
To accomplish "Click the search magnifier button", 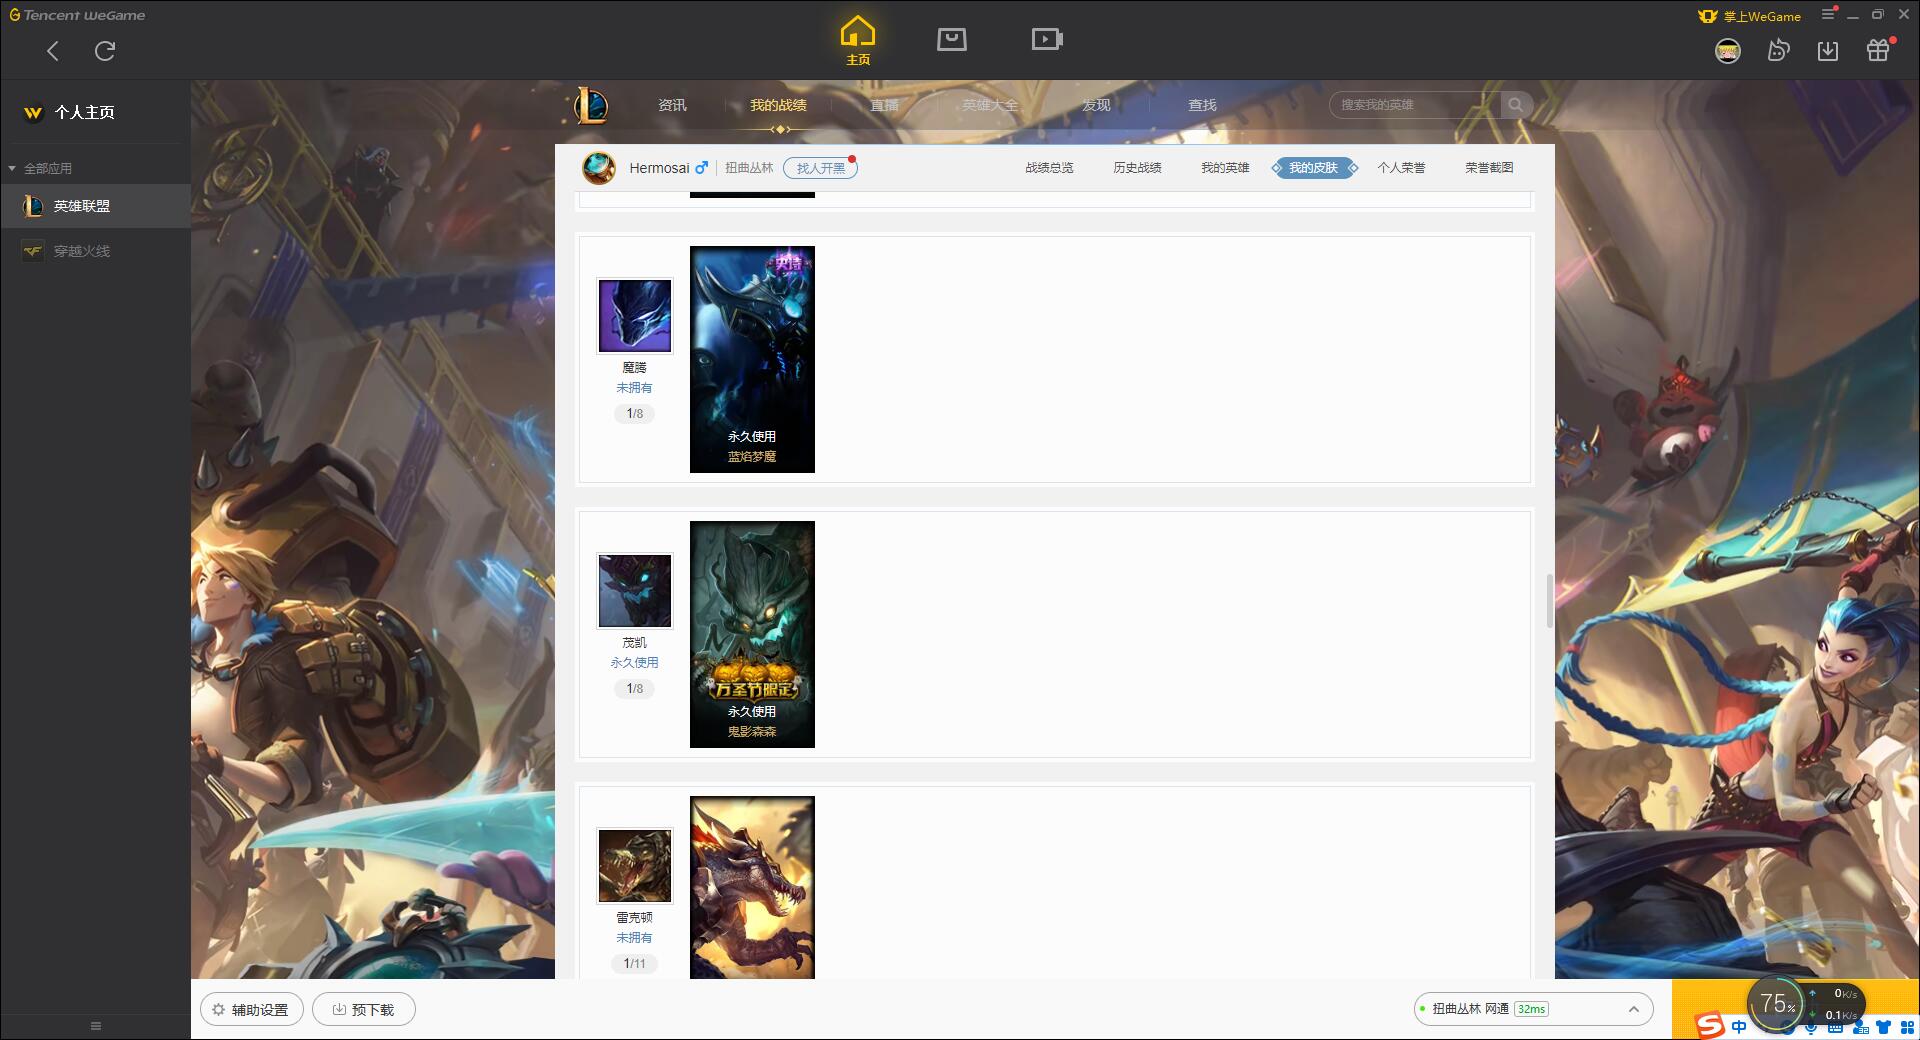I will (x=1516, y=105).
